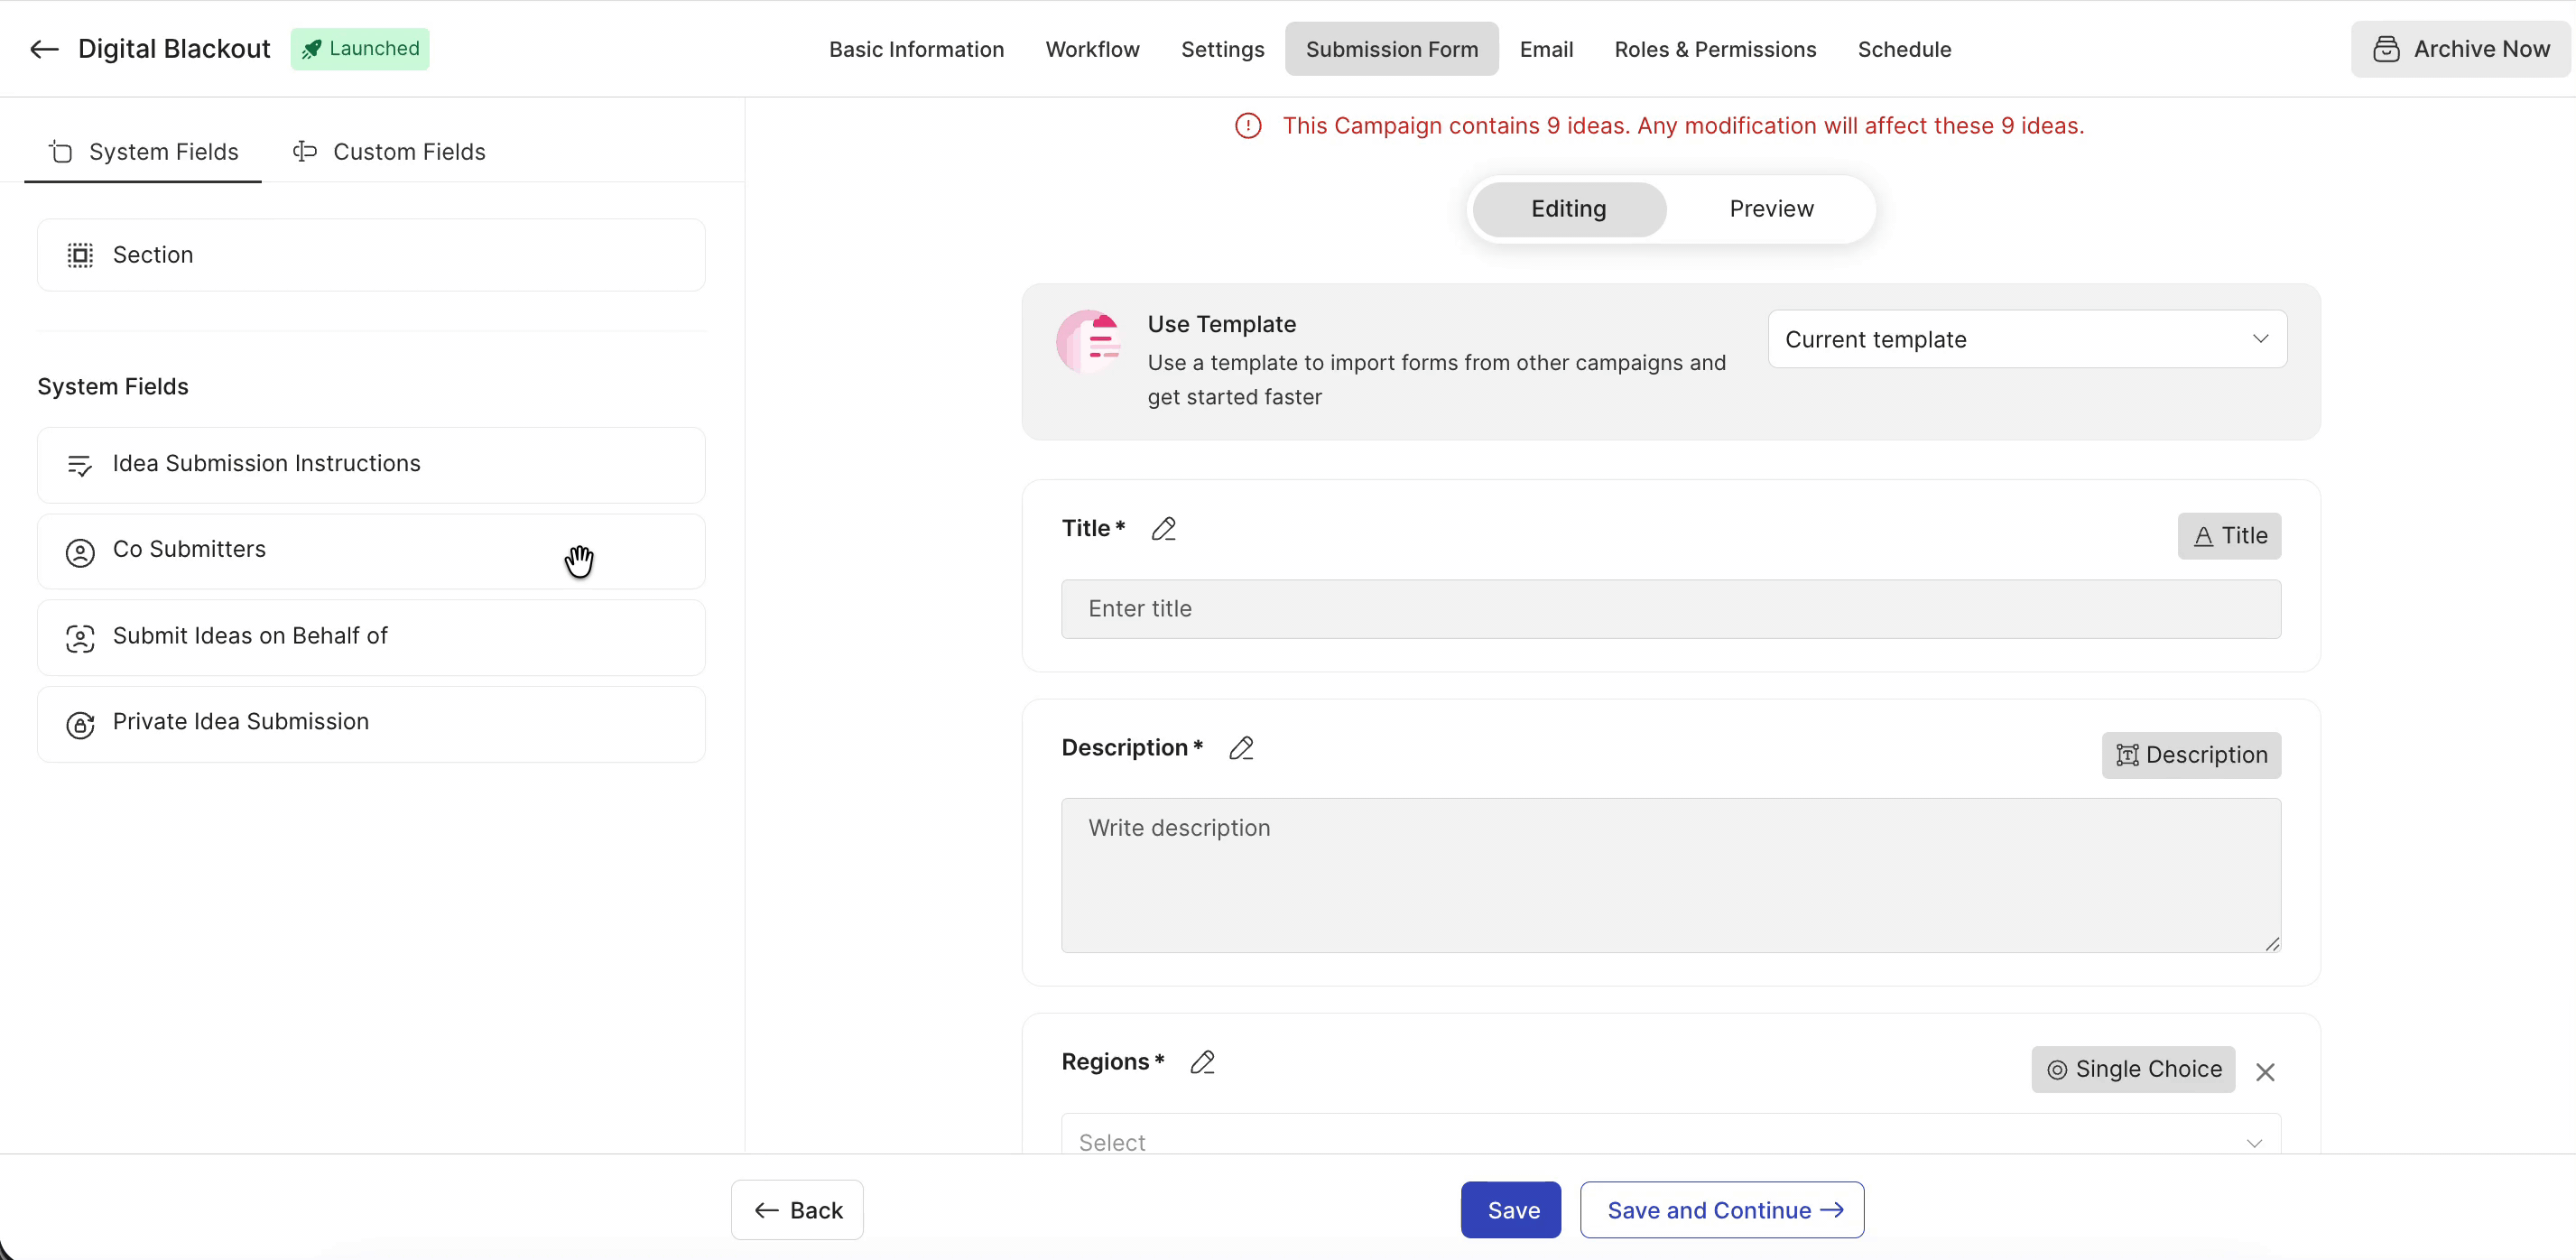The height and width of the screenshot is (1260, 2576).
Task: Click the Submit Ideas on Behalf of icon
Action: pos(80,638)
